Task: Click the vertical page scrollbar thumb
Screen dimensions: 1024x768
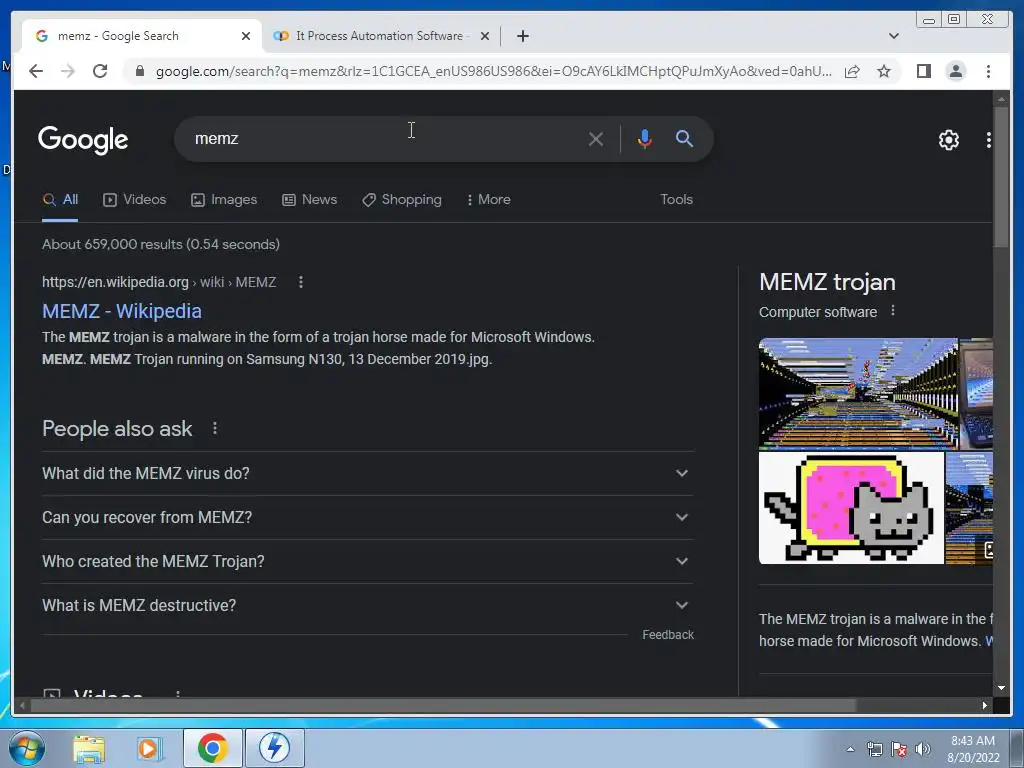Action: pos(1001,176)
